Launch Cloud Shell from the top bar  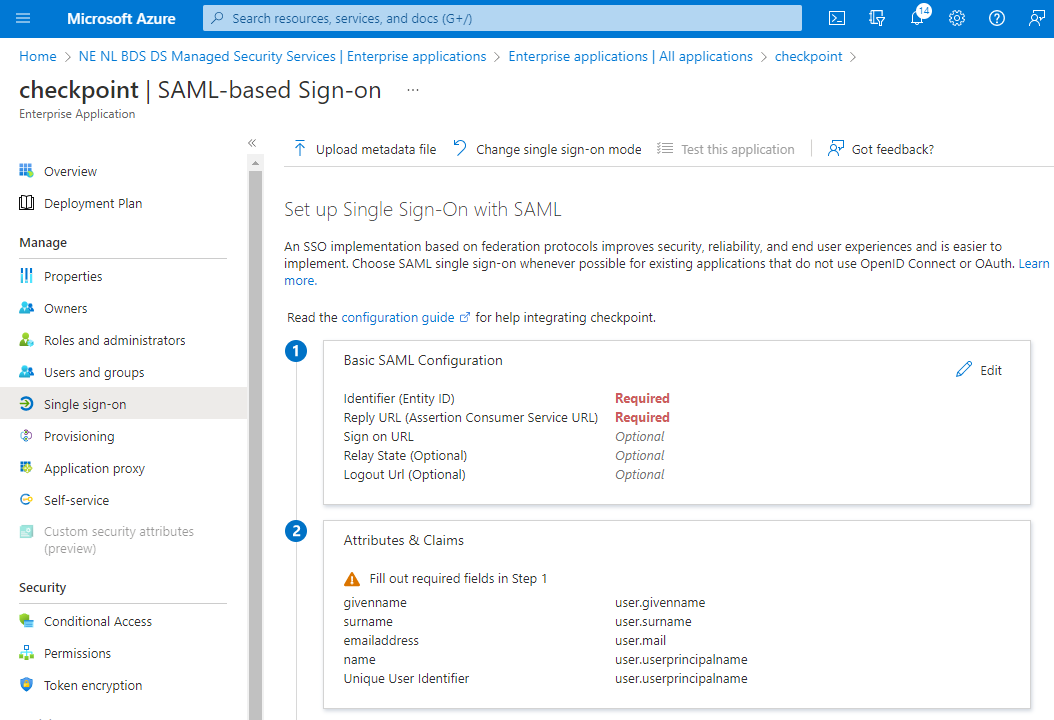(x=837, y=17)
